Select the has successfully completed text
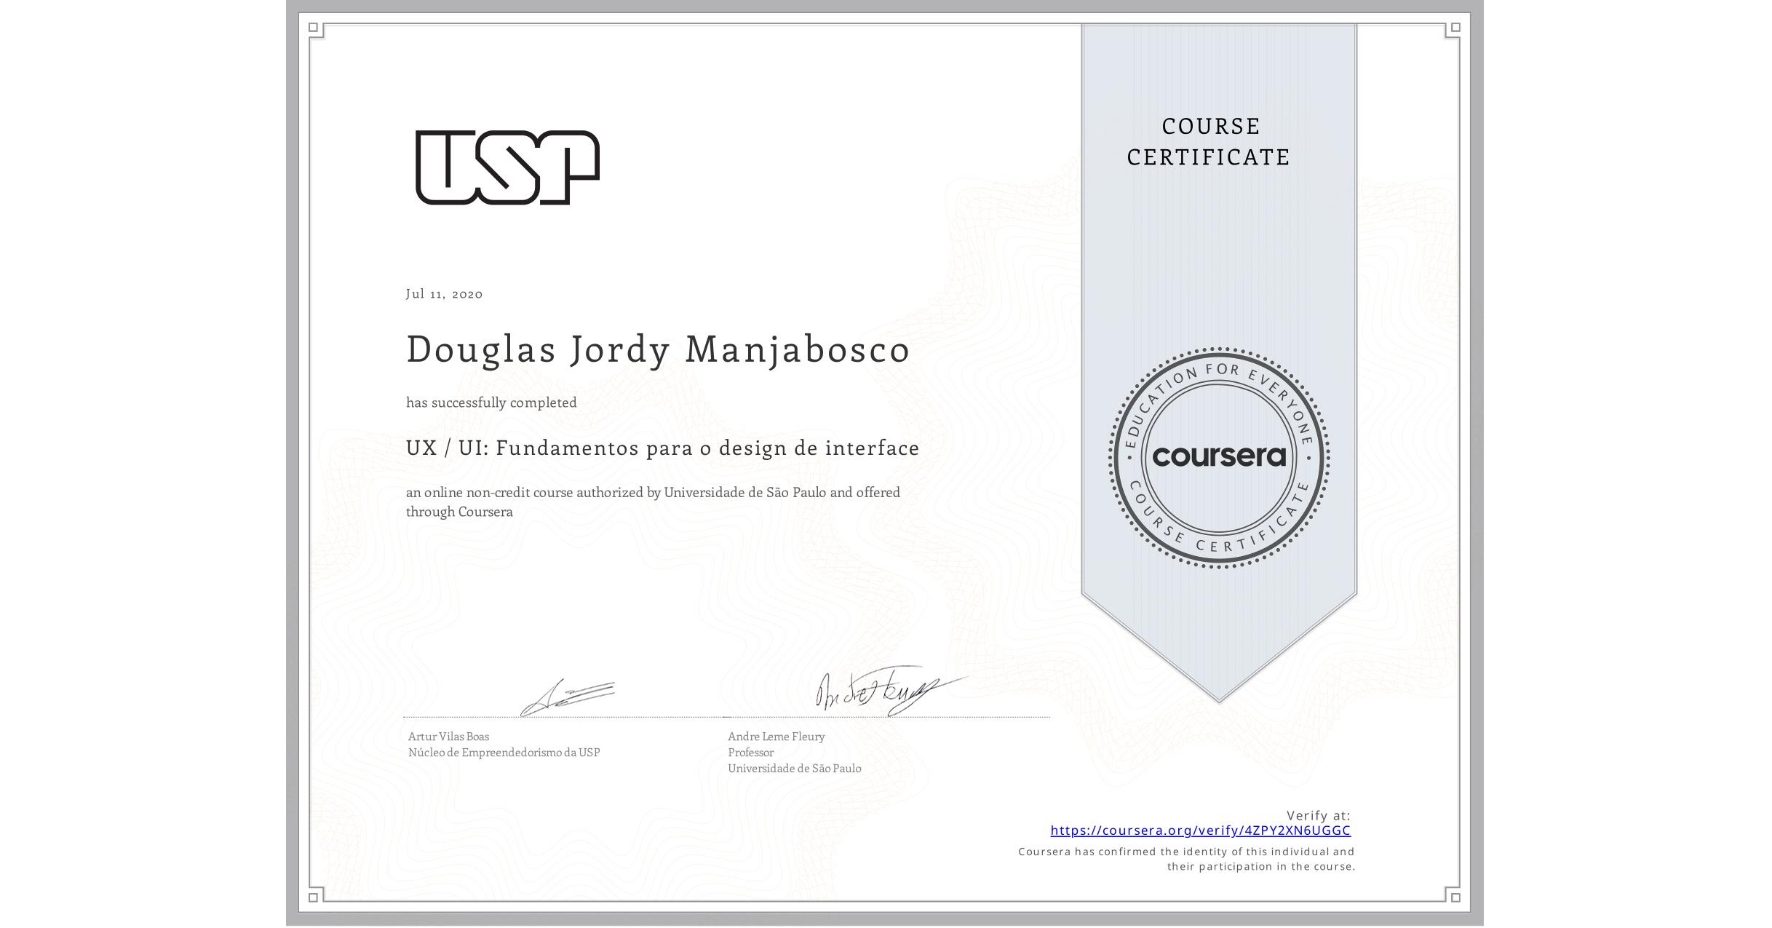 point(490,402)
